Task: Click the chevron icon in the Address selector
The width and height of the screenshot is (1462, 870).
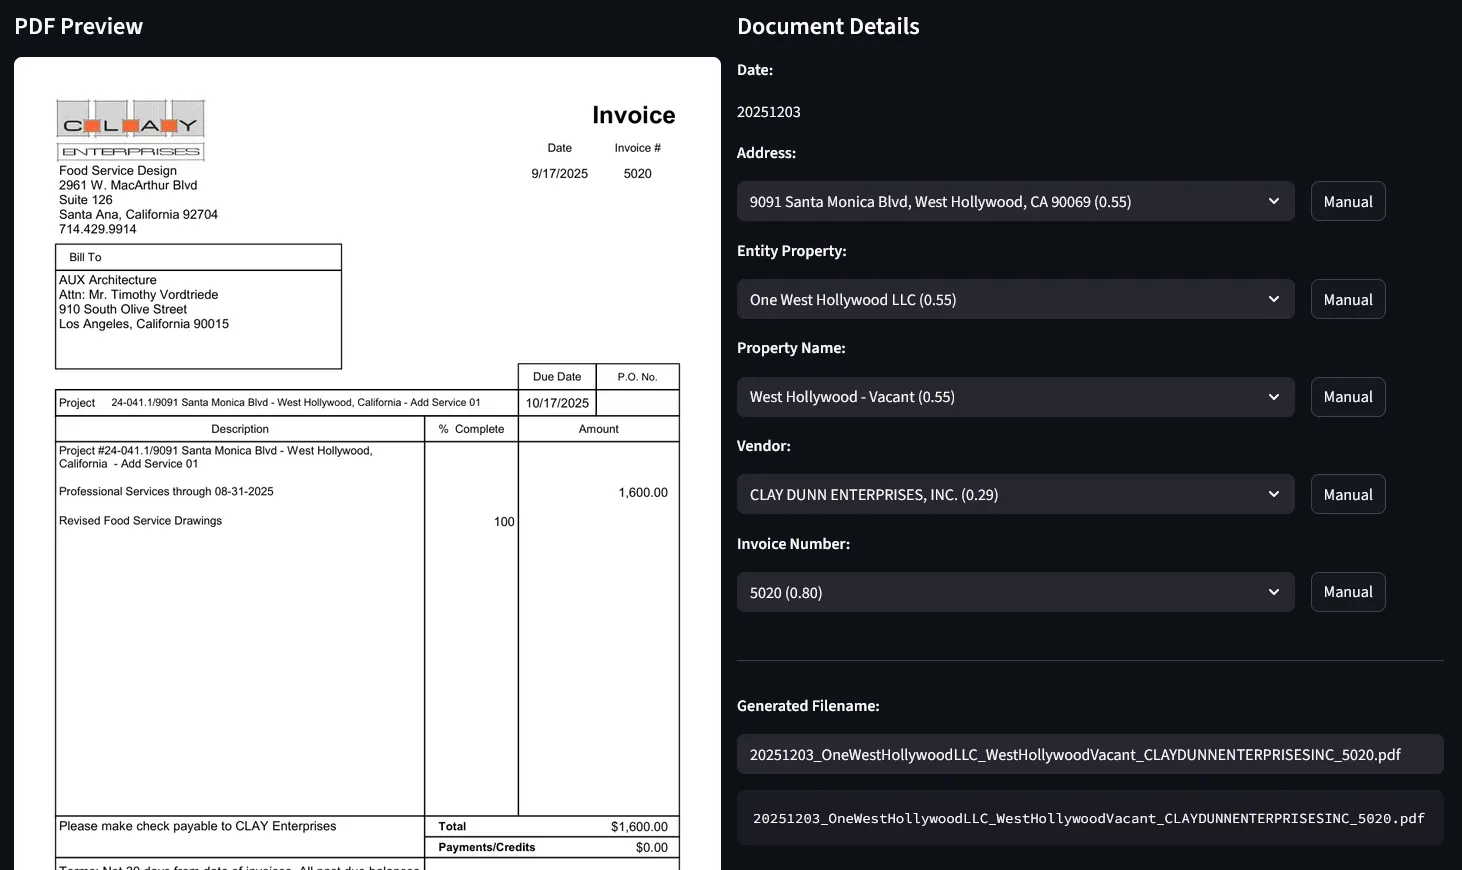Action: [1273, 201]
